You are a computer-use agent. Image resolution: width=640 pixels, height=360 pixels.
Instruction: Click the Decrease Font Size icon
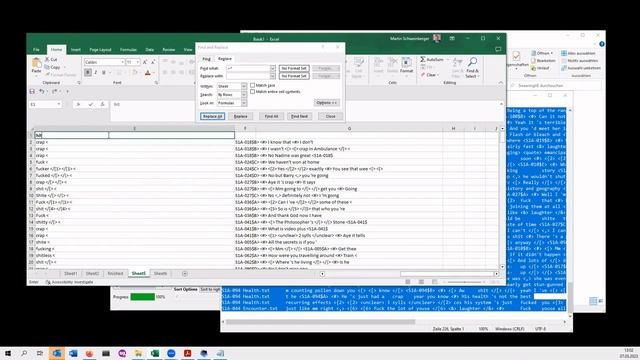153,62
